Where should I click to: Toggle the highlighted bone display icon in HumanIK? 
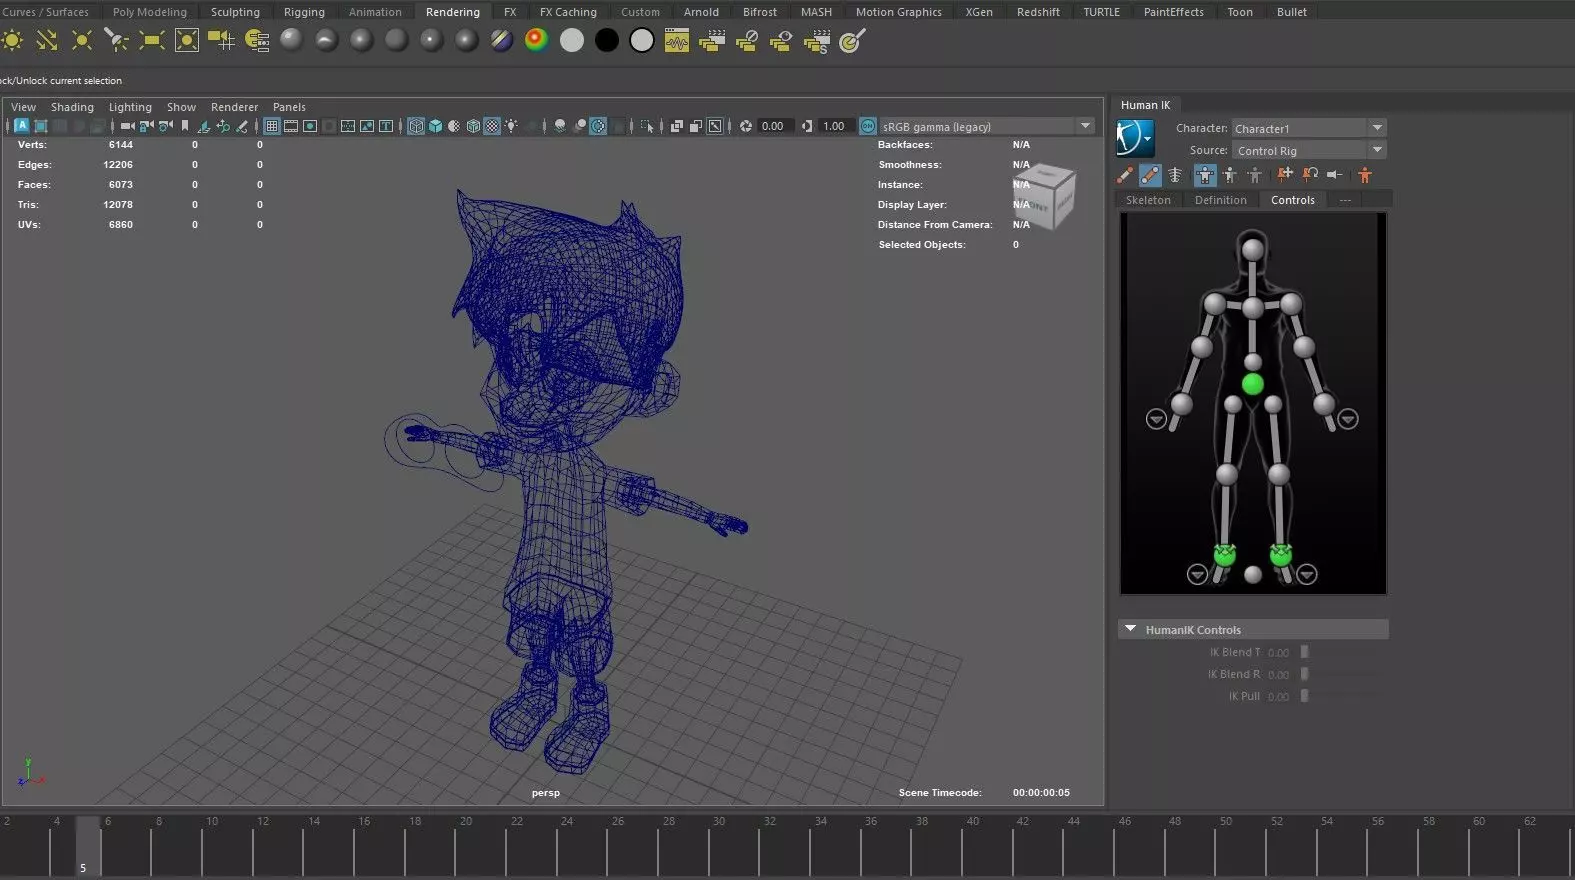point(1150,175)
